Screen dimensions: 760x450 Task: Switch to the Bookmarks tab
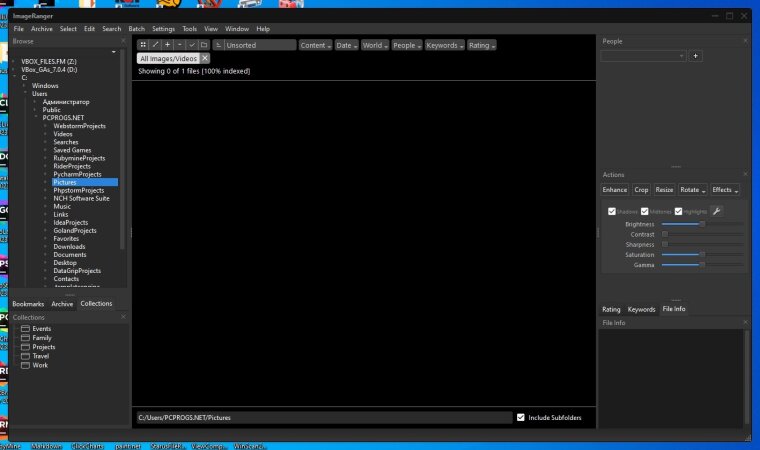coord(29,303)
